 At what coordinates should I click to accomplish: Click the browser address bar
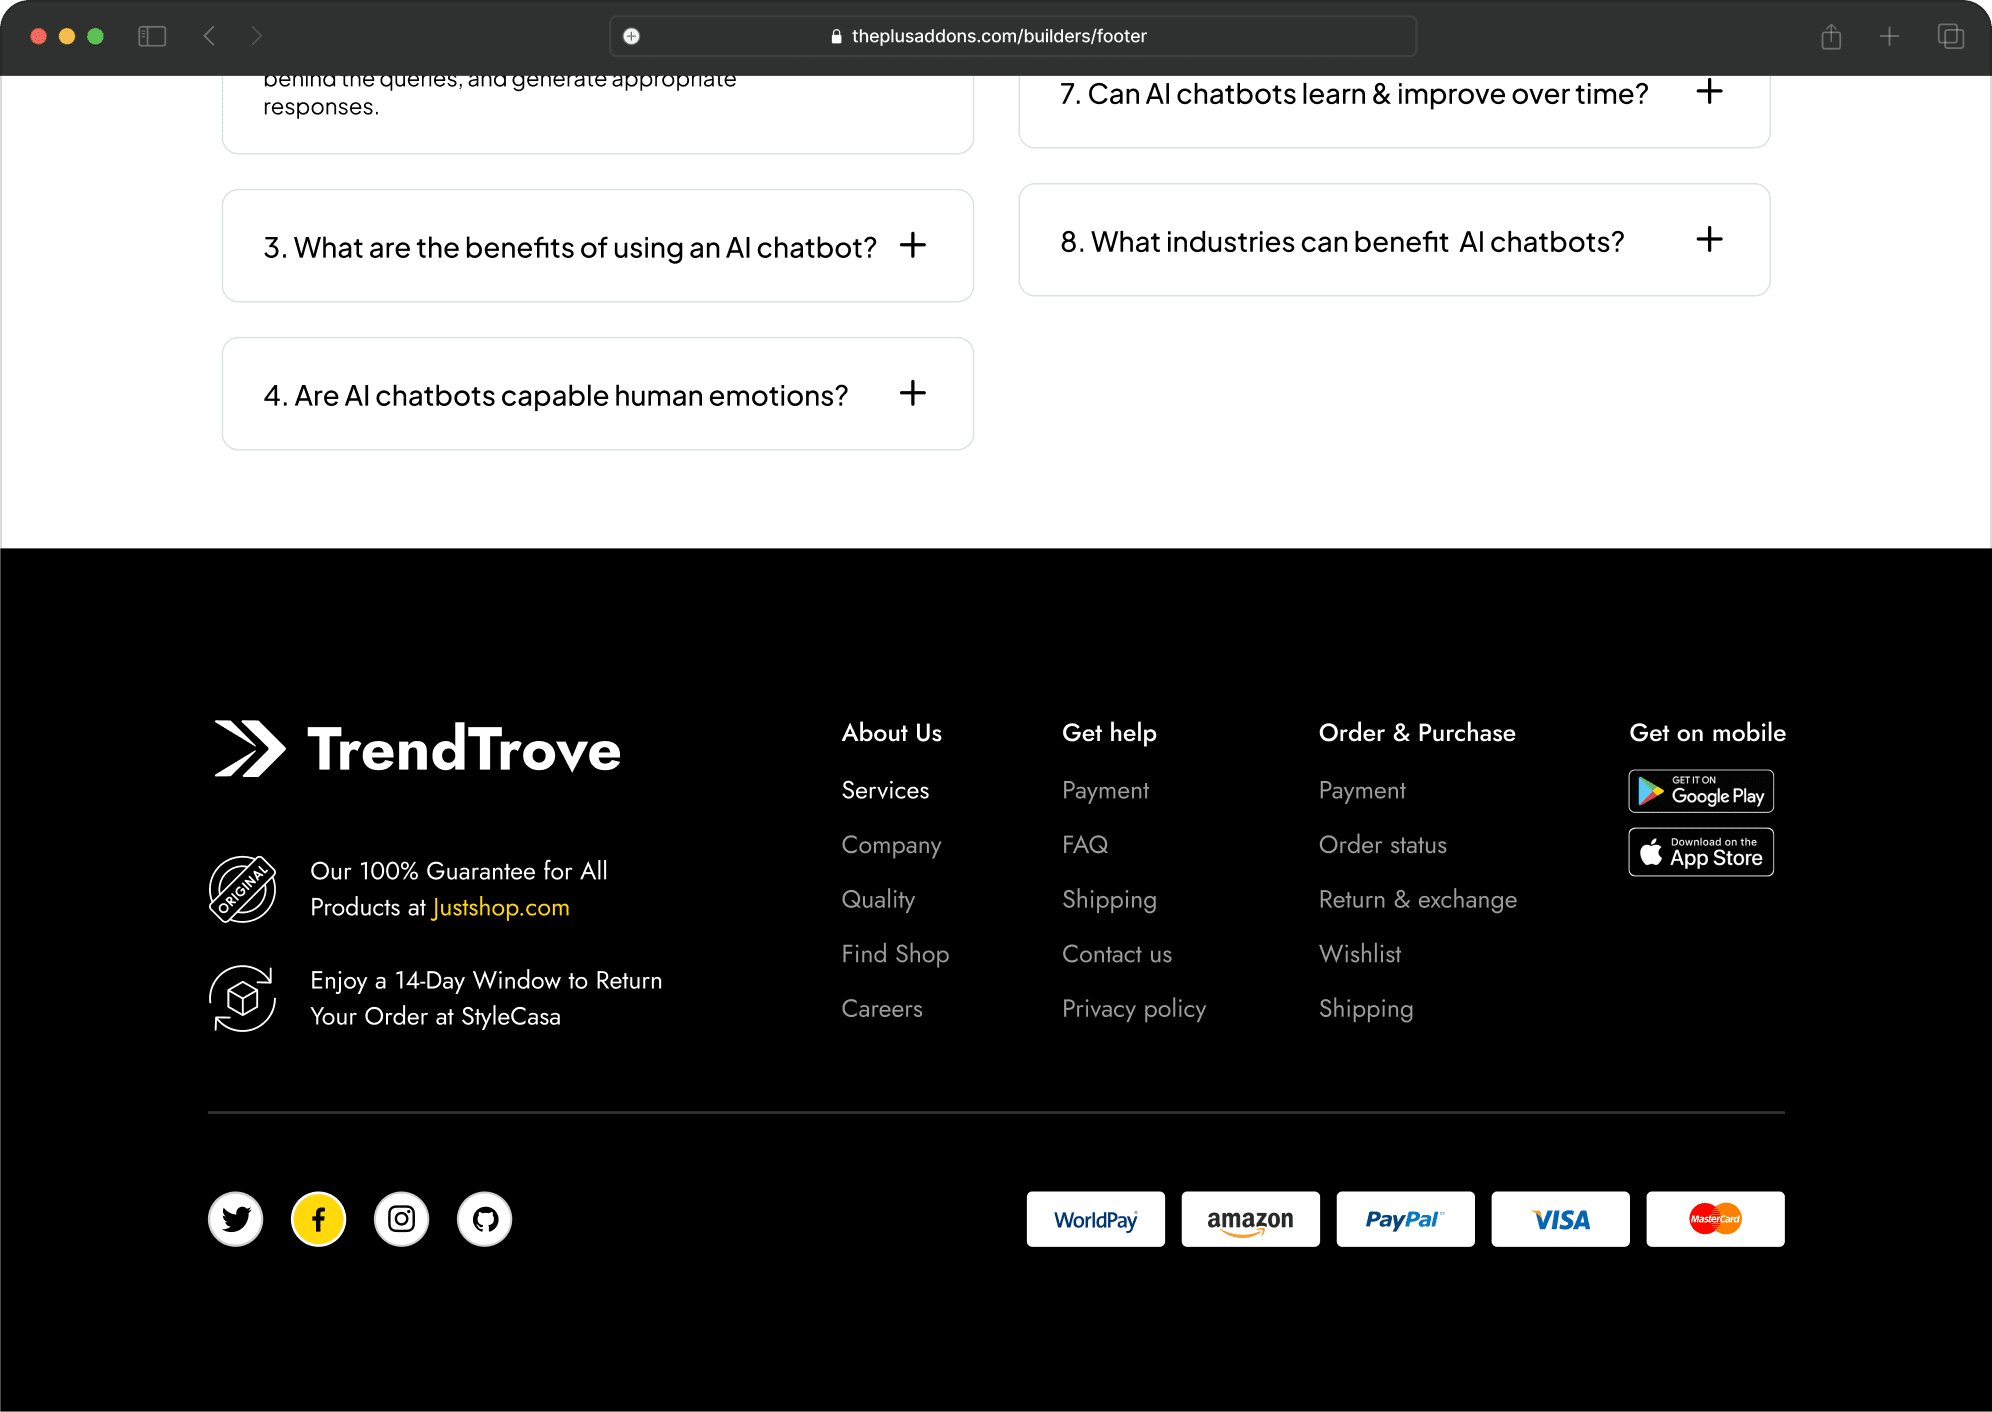coord(1012,37)
